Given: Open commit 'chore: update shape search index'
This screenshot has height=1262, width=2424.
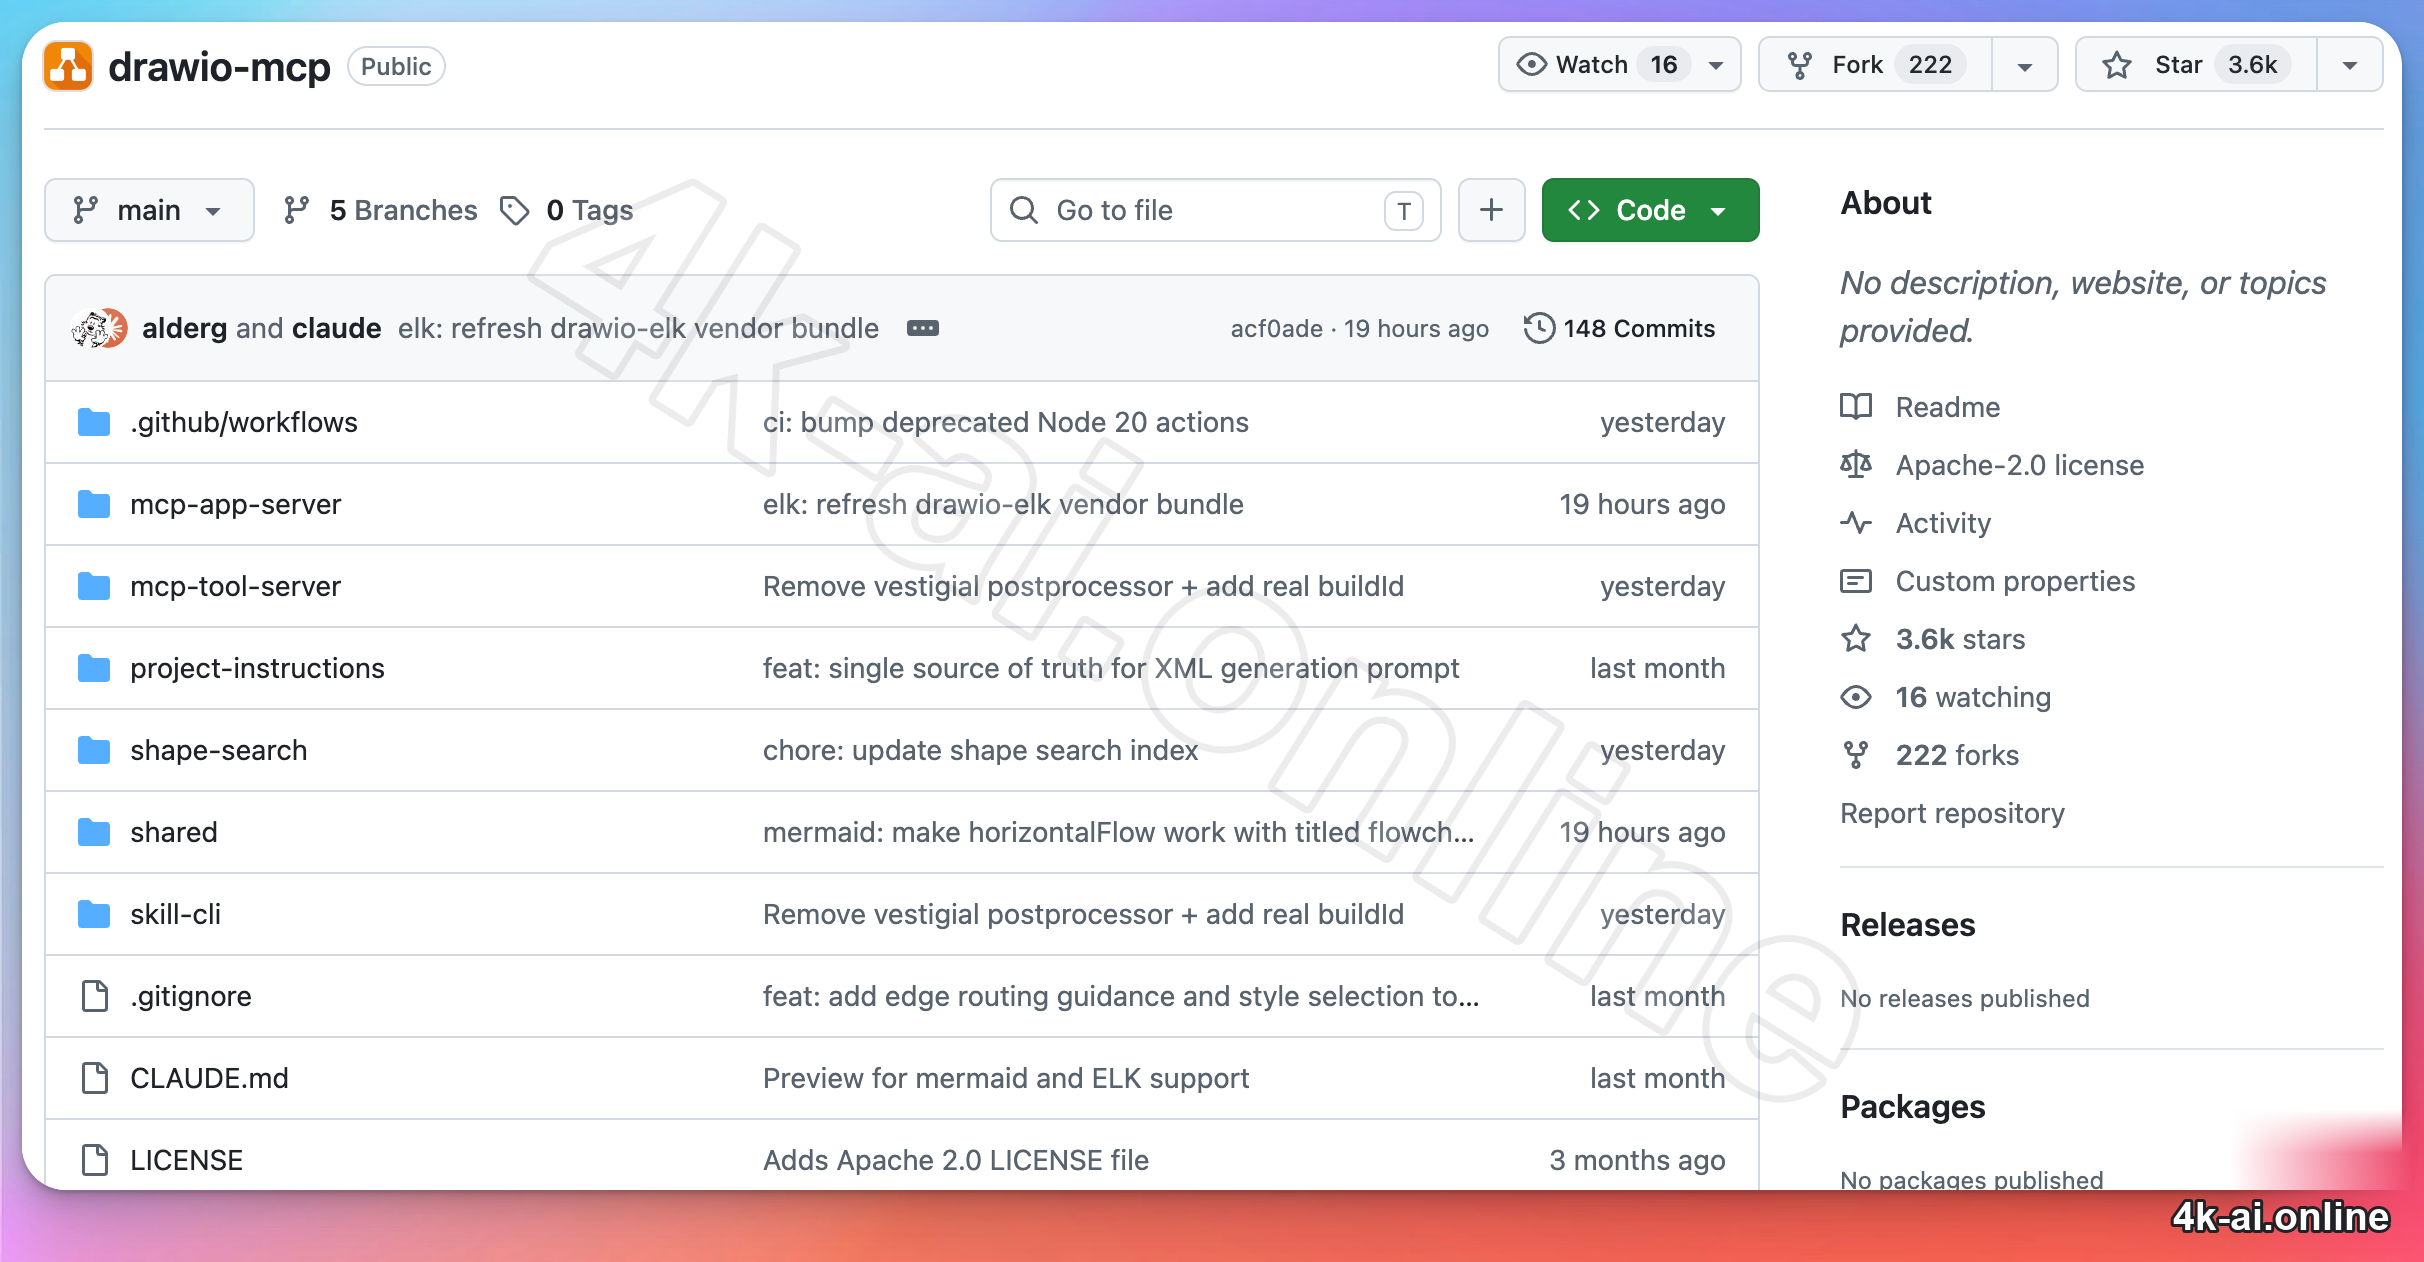Looking at the screenshot, I should coord(980,750).
